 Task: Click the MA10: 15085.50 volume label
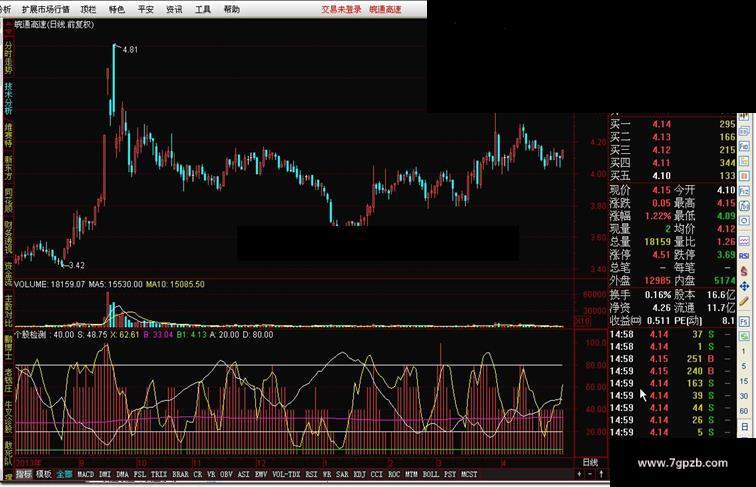tap(175, 284)
